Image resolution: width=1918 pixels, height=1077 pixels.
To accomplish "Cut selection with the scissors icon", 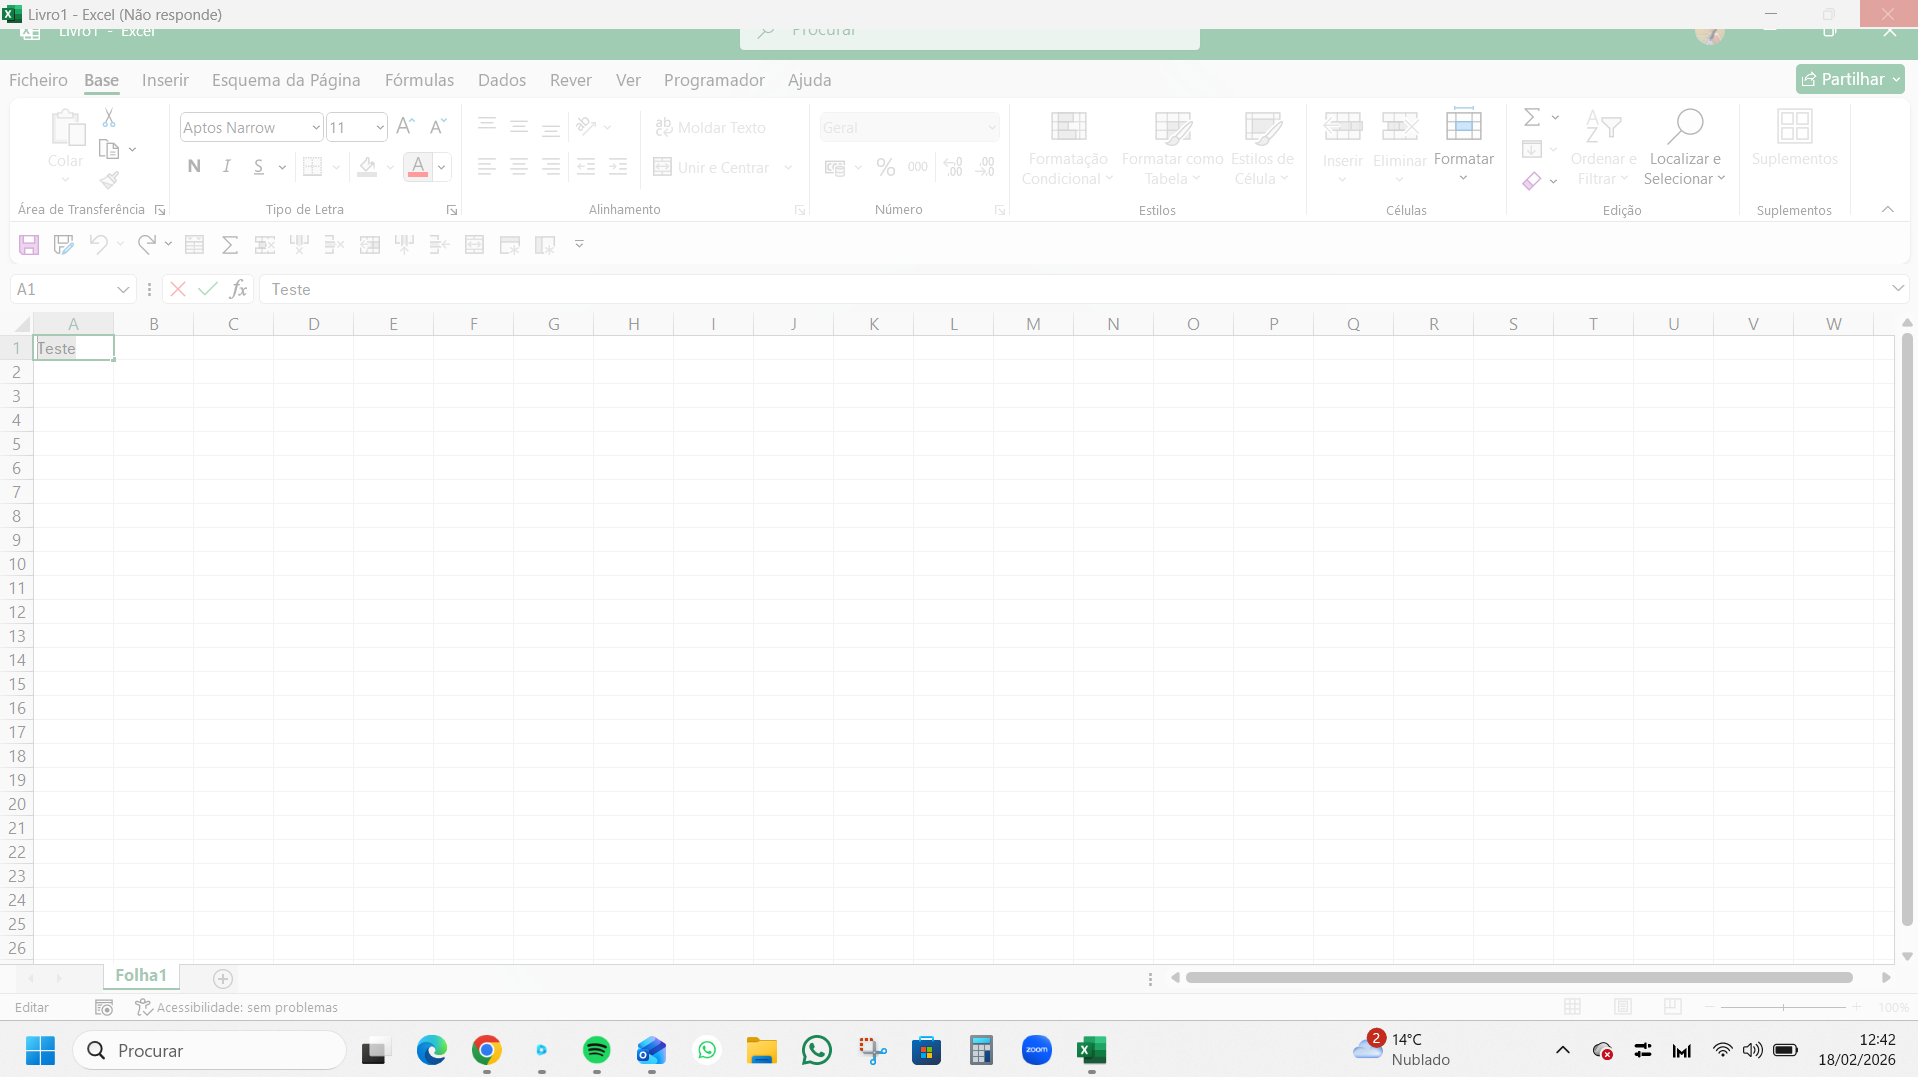I will (x=109, y=118).
